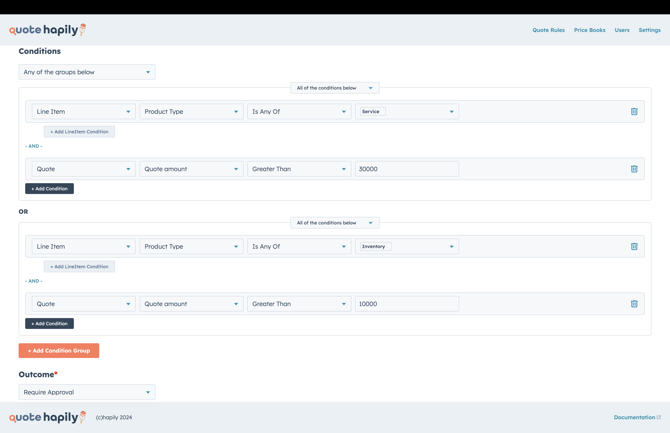The image size is (670, 433).
Task: Open the Outcome 'Require Approval' dropdown
Action: (87, 392)
